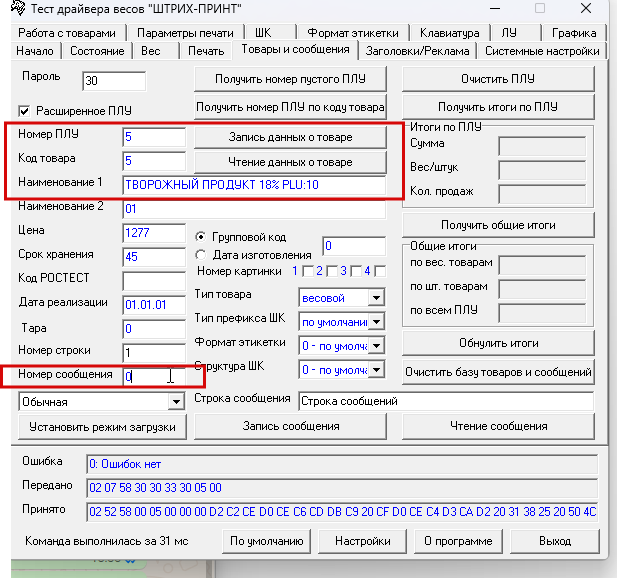Viewport: 617px width, 578px height.
Task: Click Запись данных о товаре button
Action: [x=290, y=137]
